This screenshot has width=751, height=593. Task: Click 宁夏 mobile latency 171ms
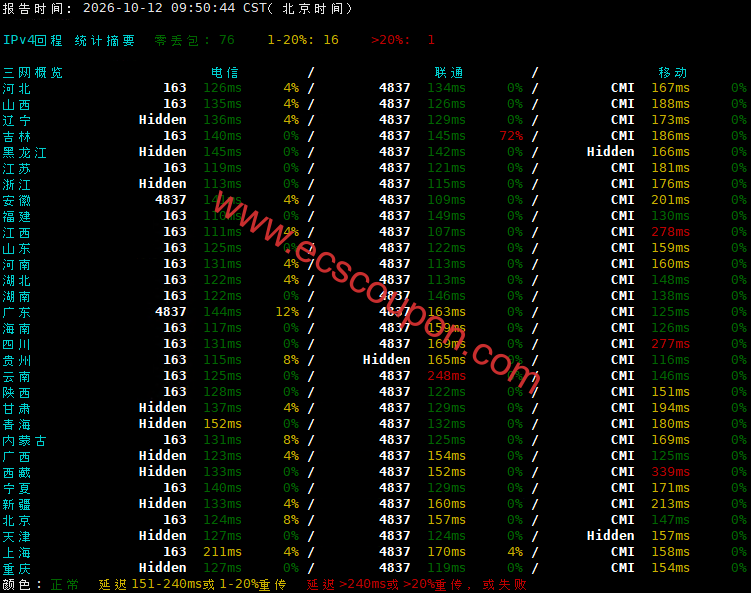pyautogui.click(x=670, y=488)
